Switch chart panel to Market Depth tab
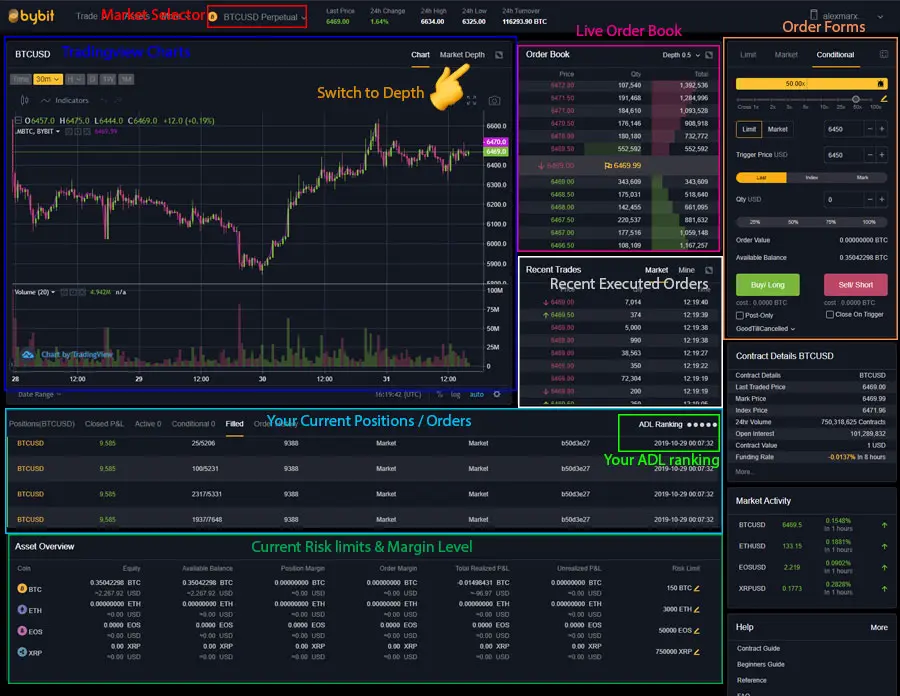 click(462, 55)
